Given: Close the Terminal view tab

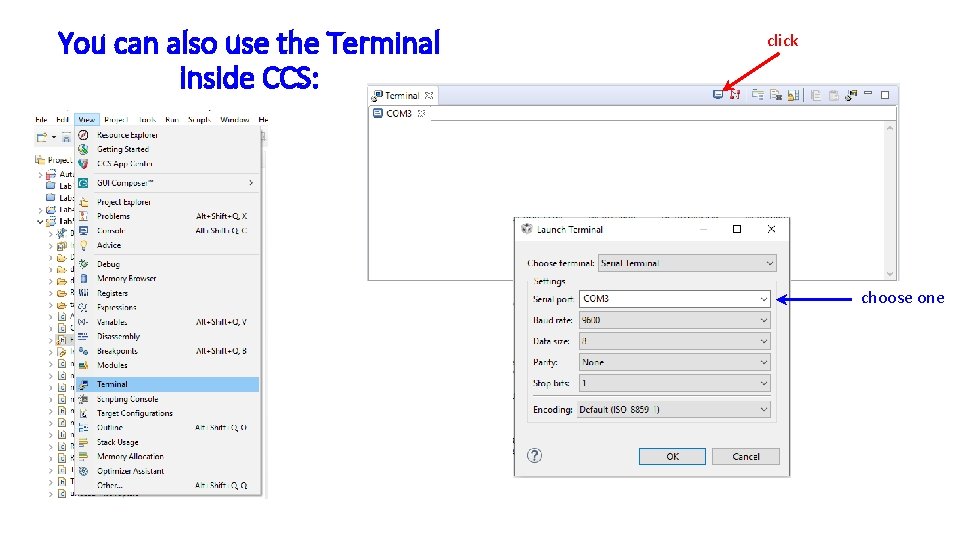Looking at the screenshot, I should [x=429, y=96].
